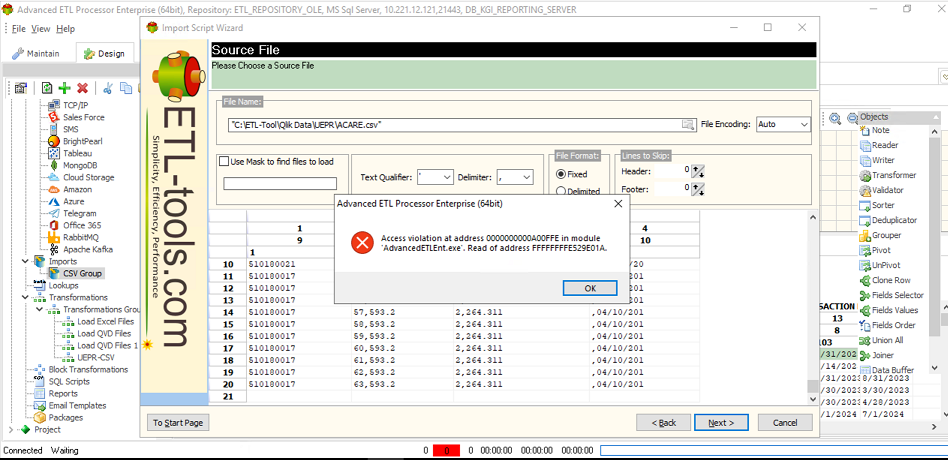This screenshot has width=948, height=460.
Task: Select the Fixed file format radio button
Action: 560,174
